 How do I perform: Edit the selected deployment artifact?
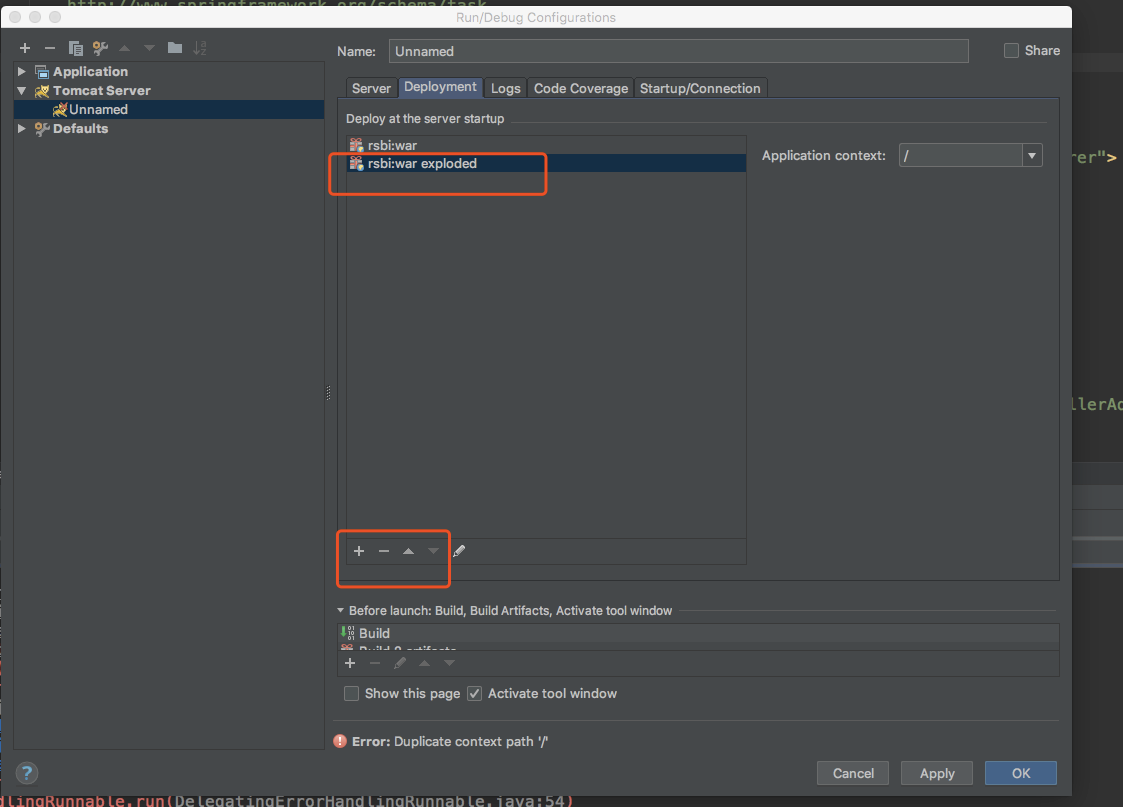tap(459, 550)
